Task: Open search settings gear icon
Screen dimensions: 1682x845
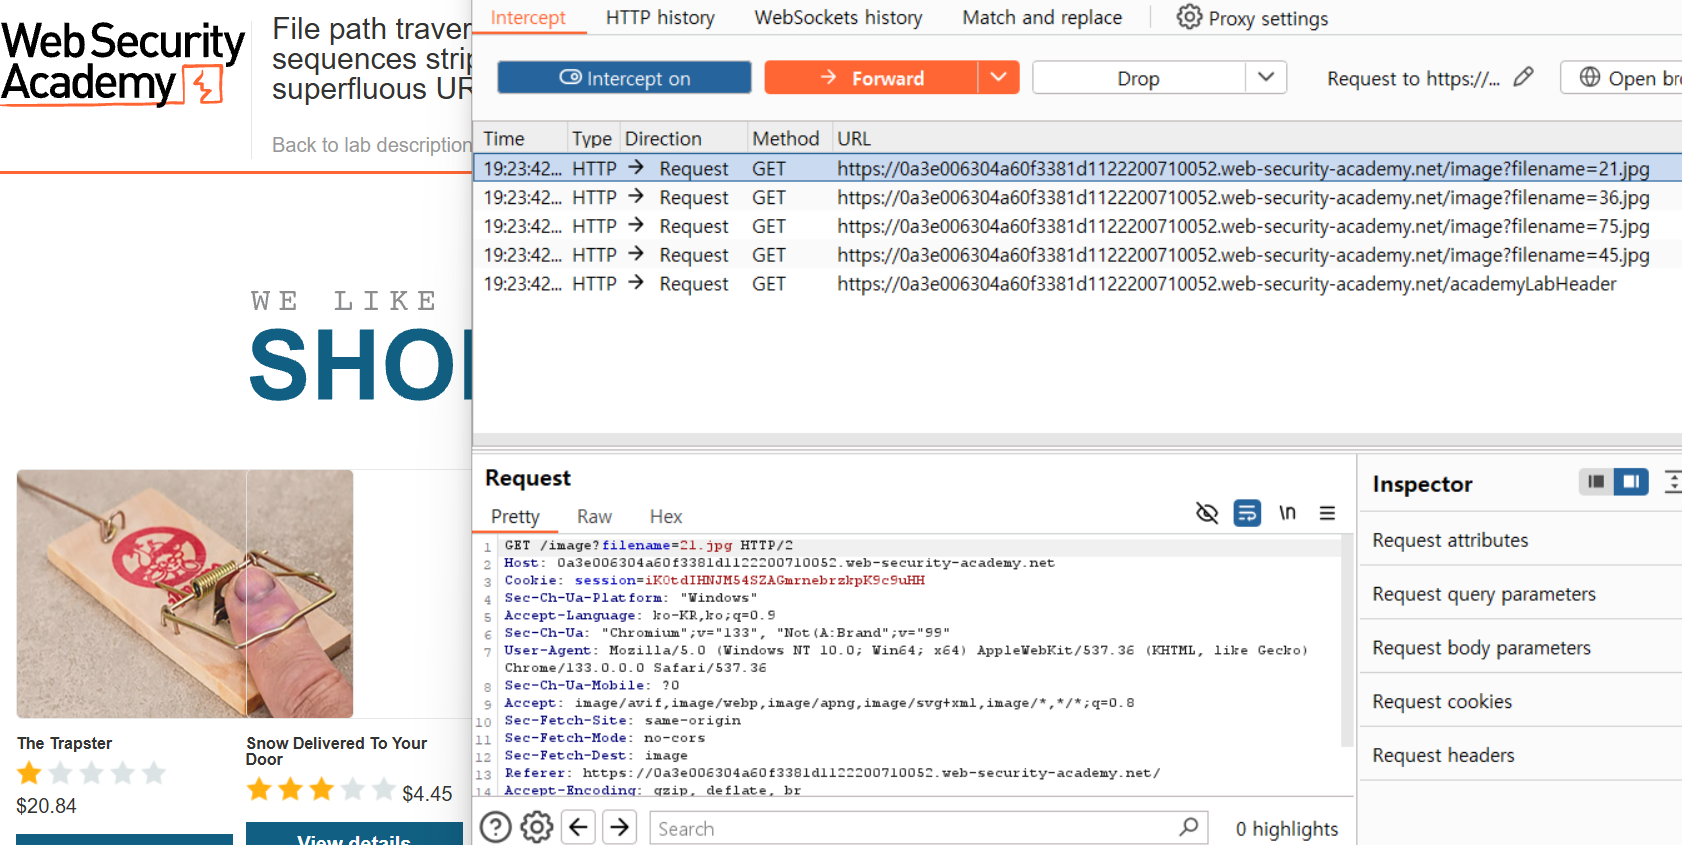Action: pyautogui.click(x=537, y=827)
